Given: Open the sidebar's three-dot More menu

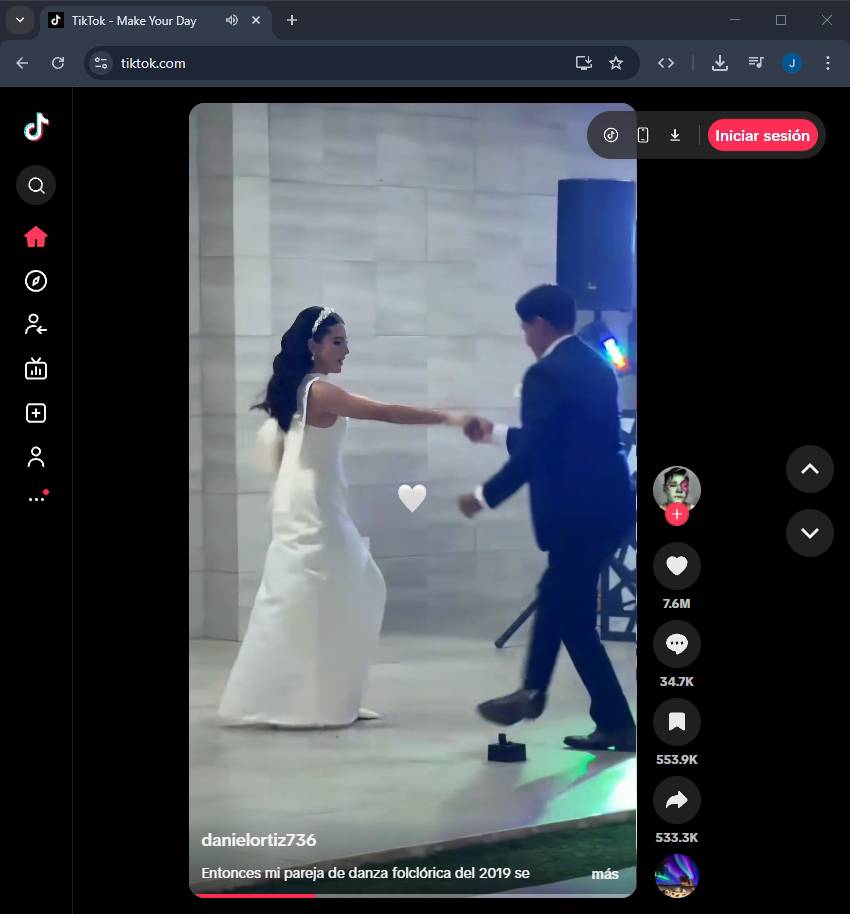Looking at the screenshot, I should tap(36, 498).
